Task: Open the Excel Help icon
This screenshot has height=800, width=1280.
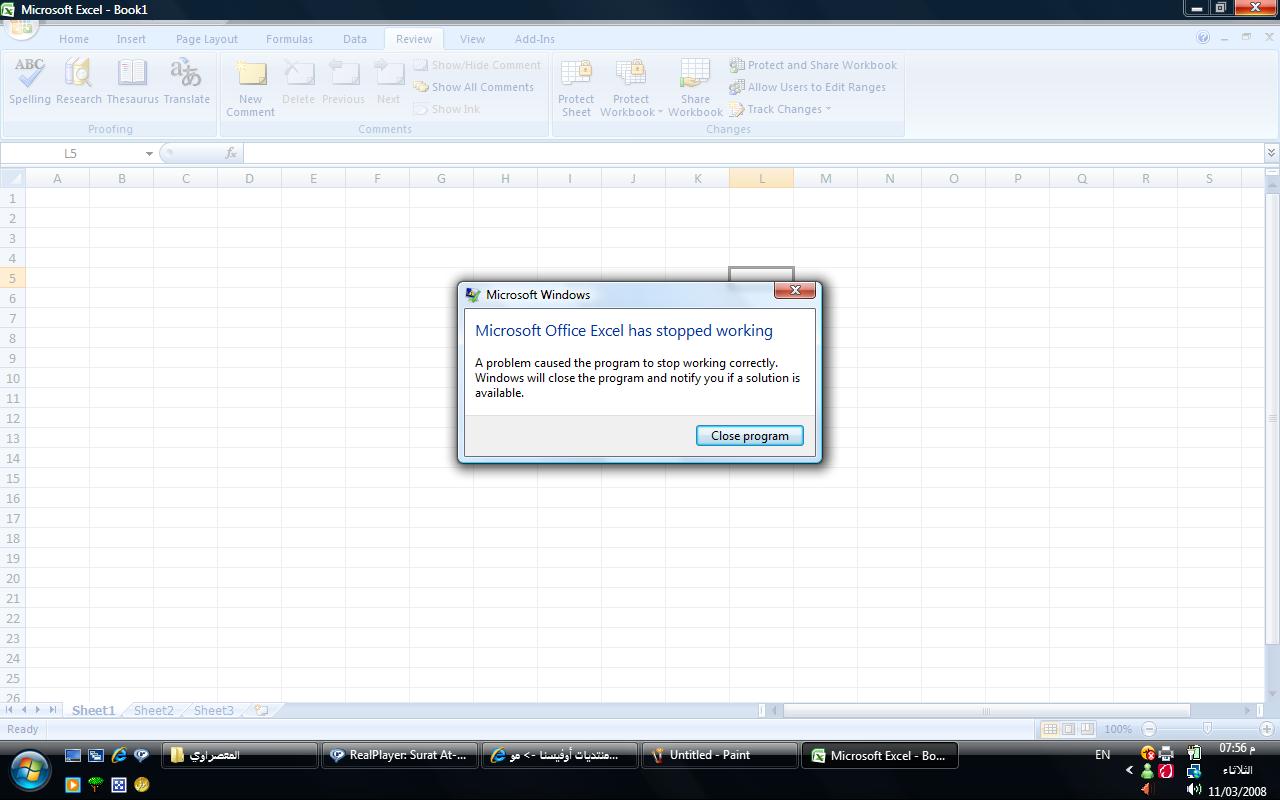Action: coord(1203,38)
